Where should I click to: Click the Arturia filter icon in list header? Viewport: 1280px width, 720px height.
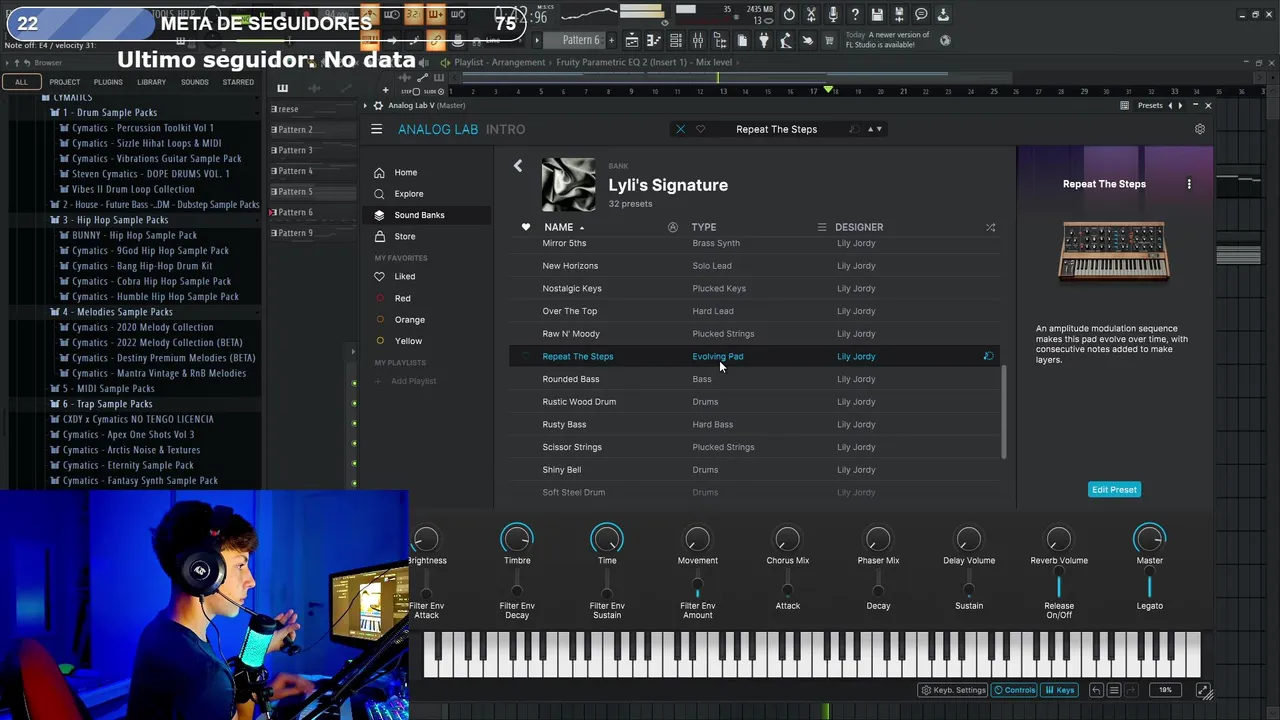[x=672, y=227]
